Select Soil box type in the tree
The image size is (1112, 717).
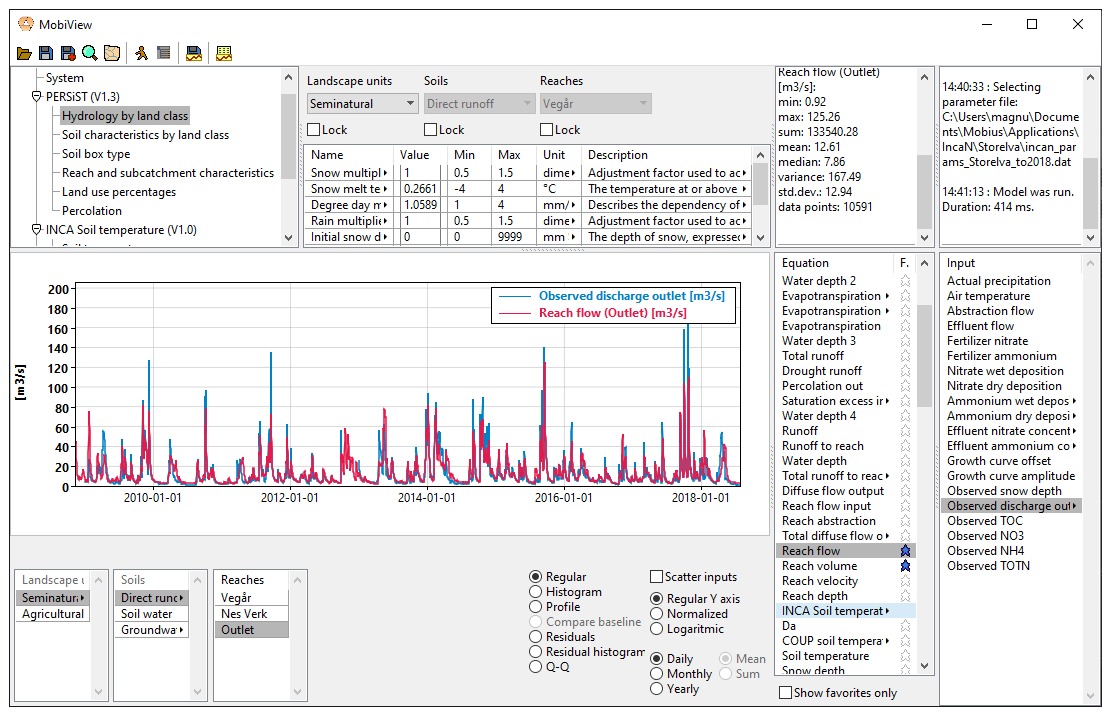point(96,154)
